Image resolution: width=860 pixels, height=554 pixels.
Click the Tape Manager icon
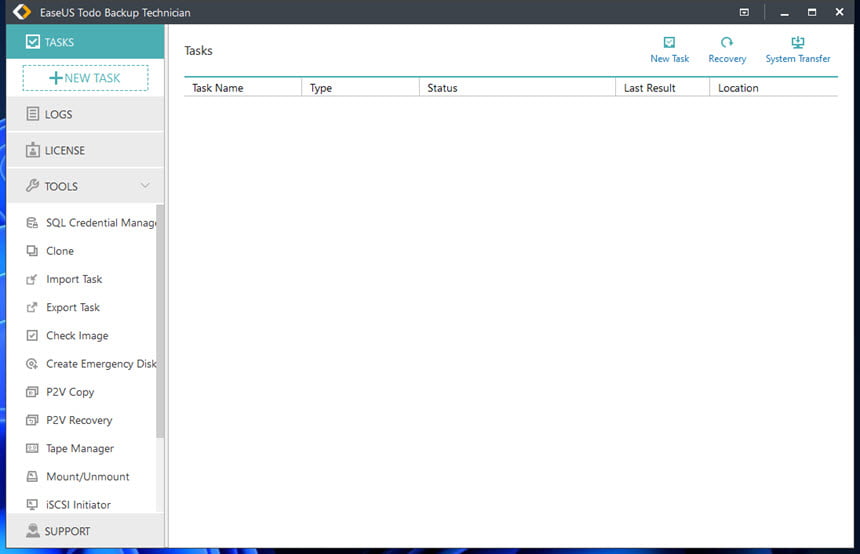32,448
